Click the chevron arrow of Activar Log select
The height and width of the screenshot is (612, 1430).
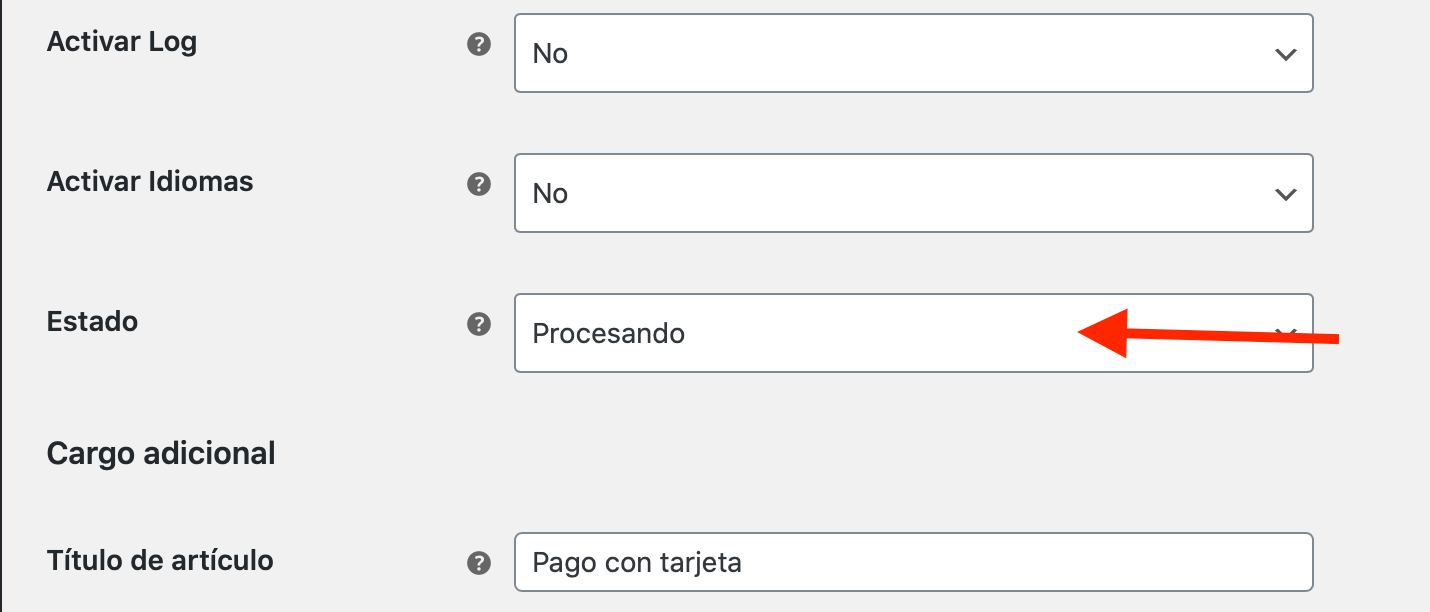(1286, 54)
